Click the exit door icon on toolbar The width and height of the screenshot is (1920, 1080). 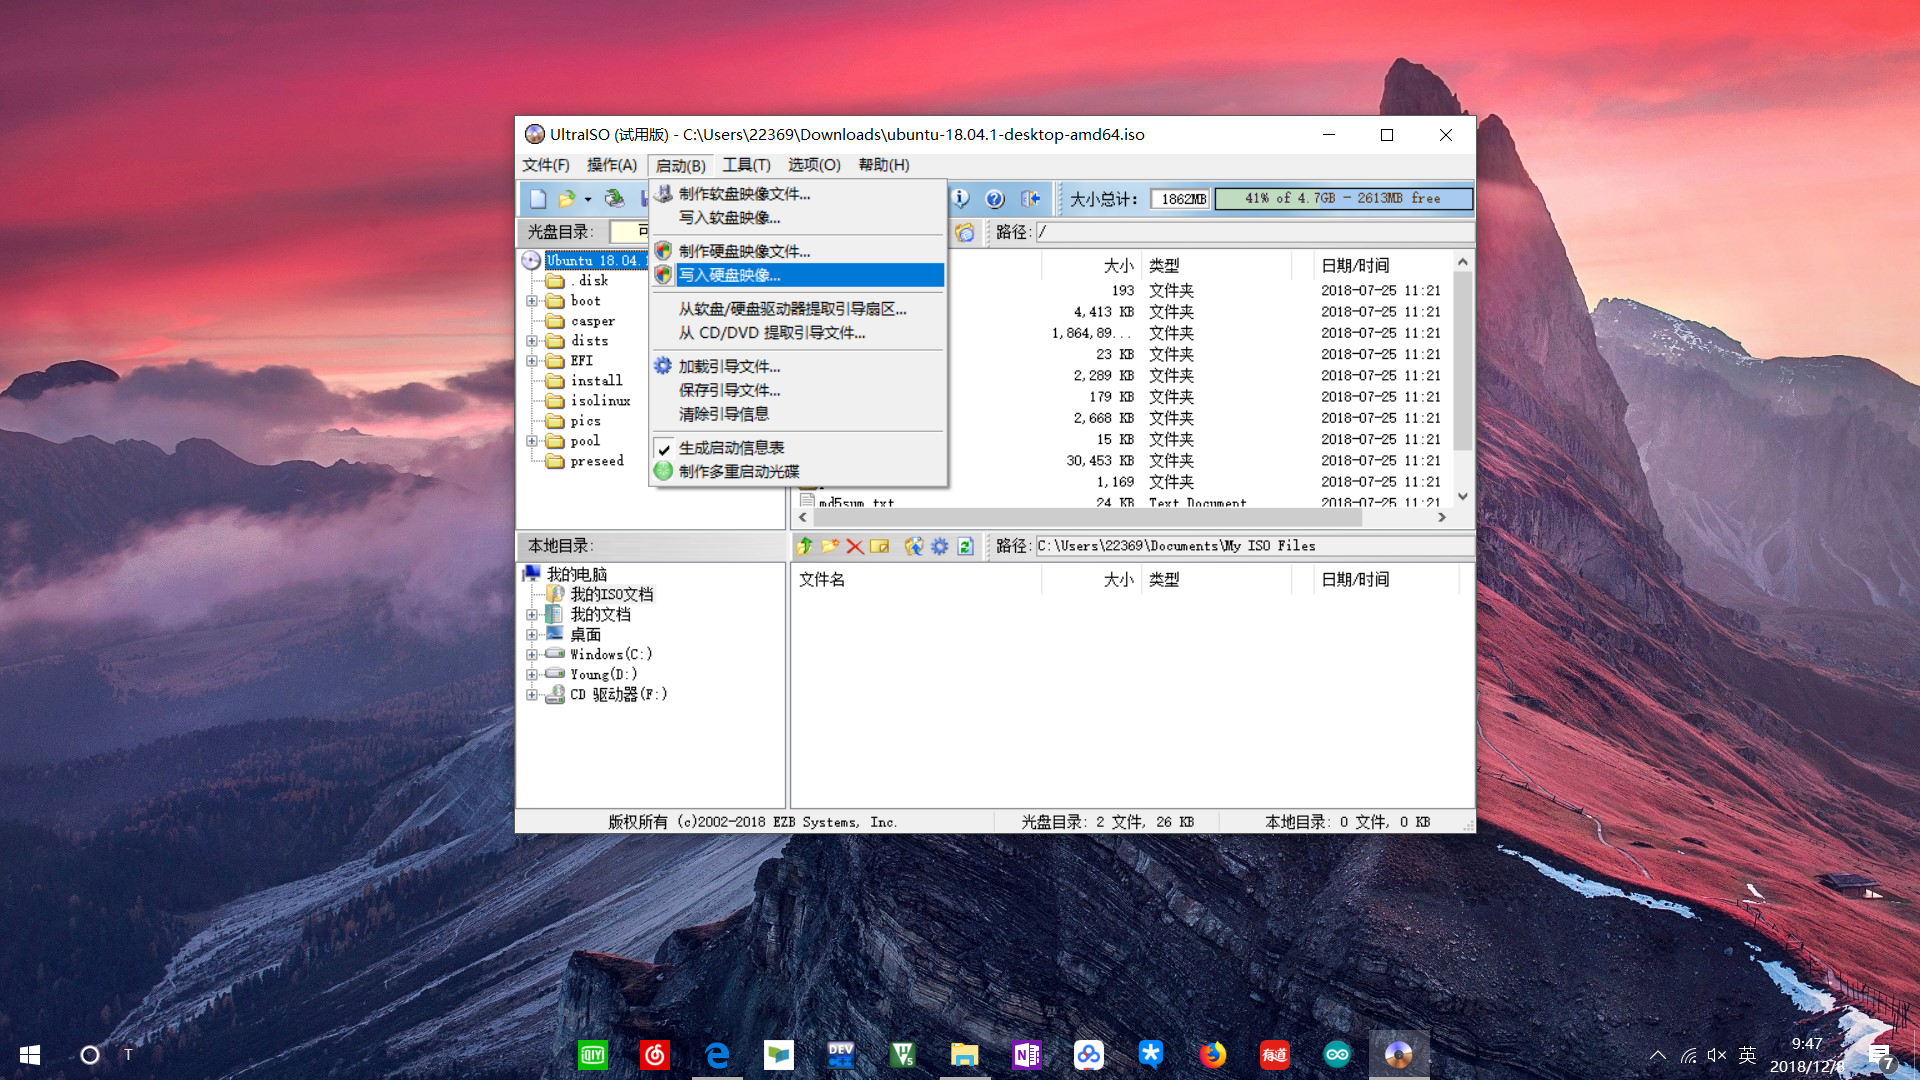[x=1031, y=198]
